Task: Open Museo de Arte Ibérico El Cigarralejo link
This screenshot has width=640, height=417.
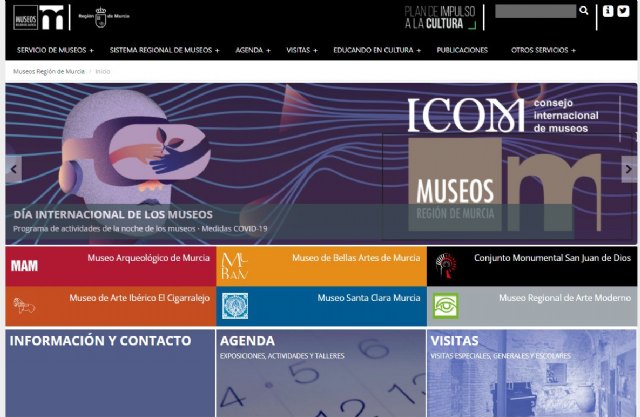Action: (140, 298)
